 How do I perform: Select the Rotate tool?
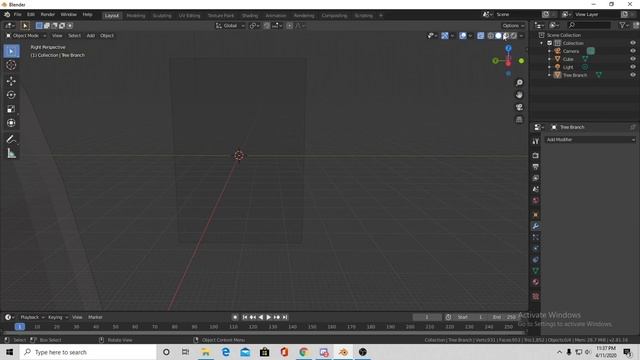pyautogui.click(x=11, y=95)
